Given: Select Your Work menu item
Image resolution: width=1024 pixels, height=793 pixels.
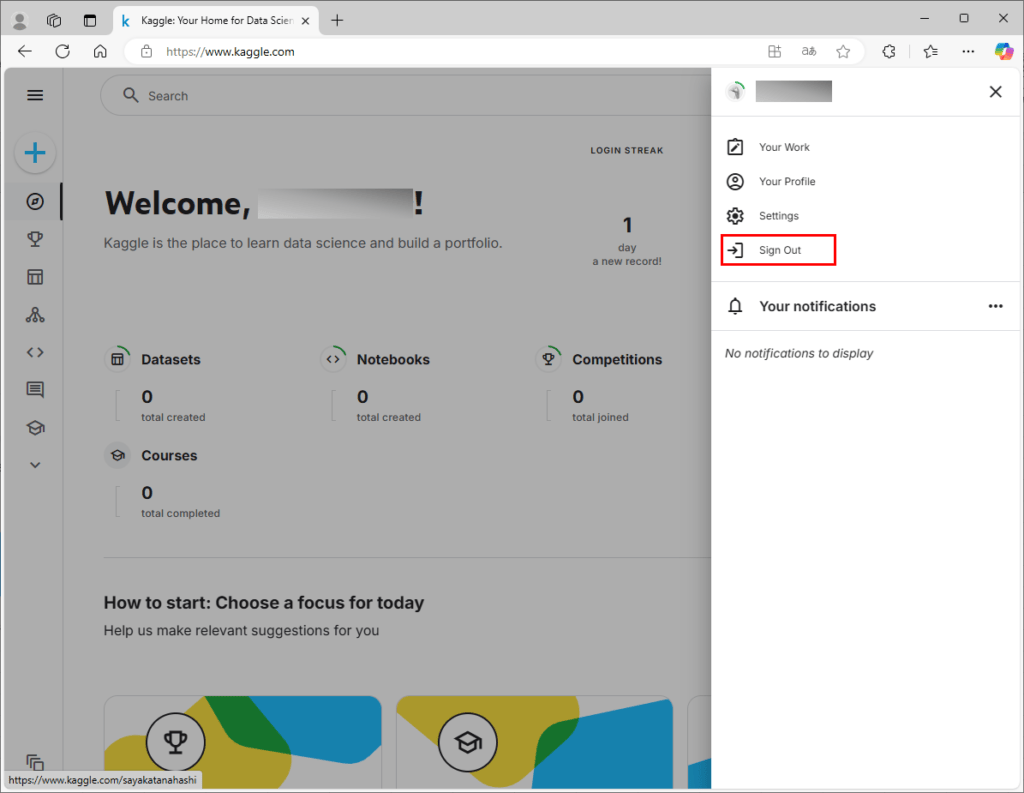Looking at the screenshot, I should 783,147.
